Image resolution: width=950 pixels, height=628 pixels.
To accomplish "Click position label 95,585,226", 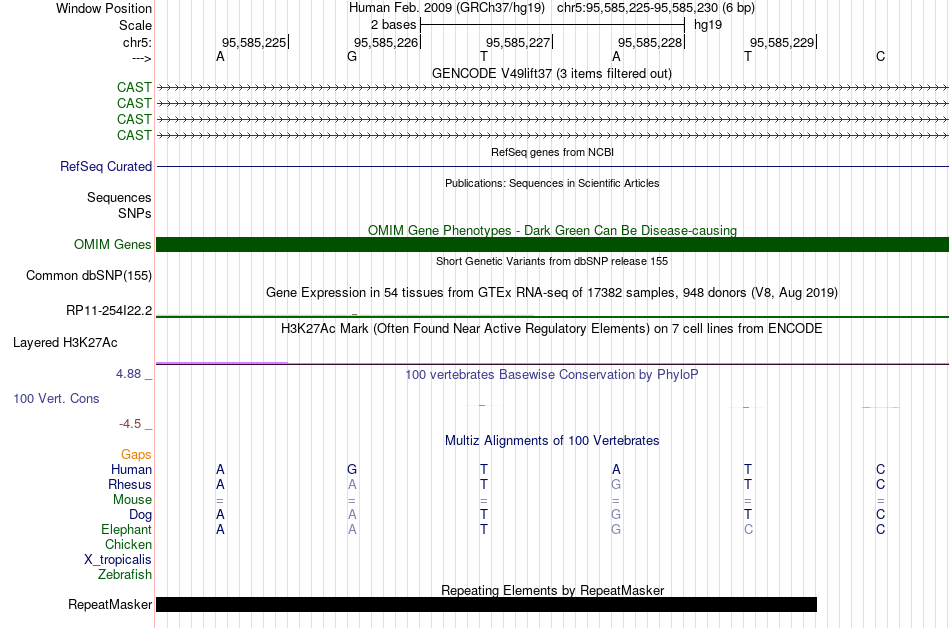I will [386, 42].
